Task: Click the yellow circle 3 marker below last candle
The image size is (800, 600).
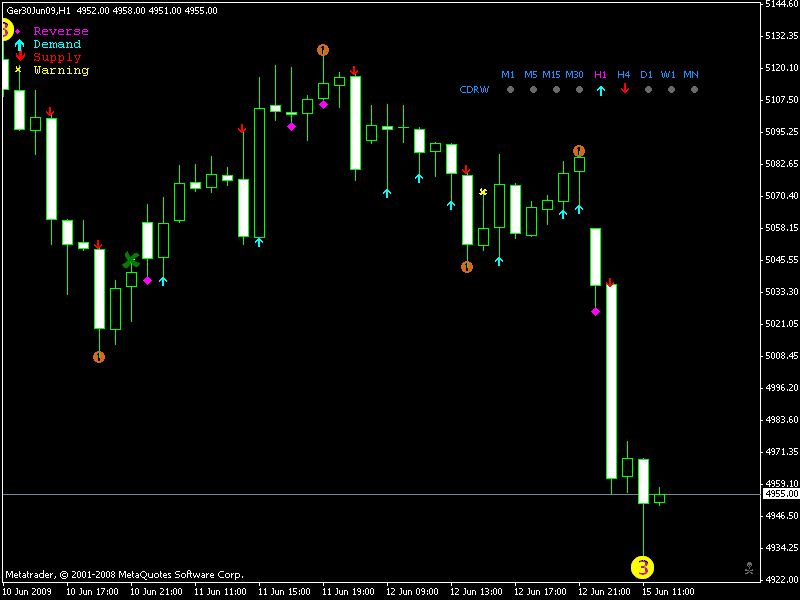Action: [x=643, y=567]
